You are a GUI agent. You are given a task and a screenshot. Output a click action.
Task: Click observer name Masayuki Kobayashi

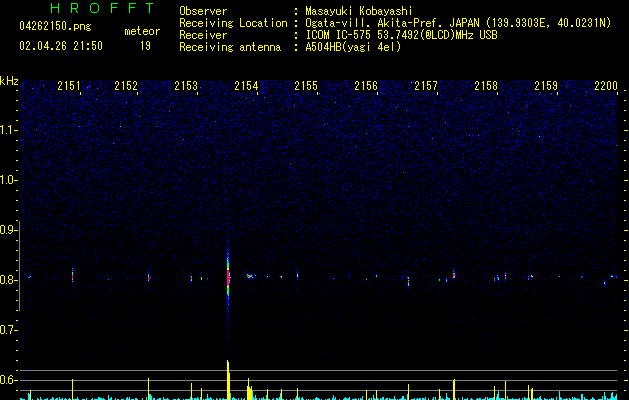(x=359, y=11)
